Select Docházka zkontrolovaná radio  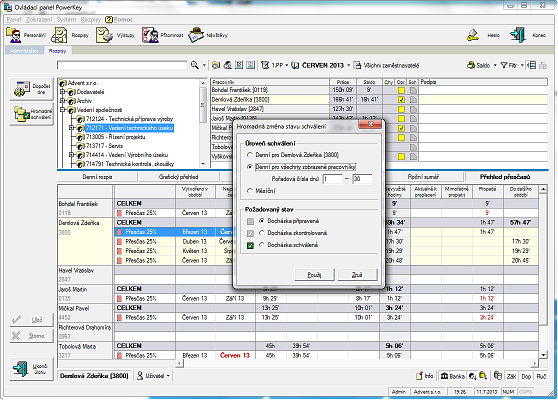[x=262, y=233]
